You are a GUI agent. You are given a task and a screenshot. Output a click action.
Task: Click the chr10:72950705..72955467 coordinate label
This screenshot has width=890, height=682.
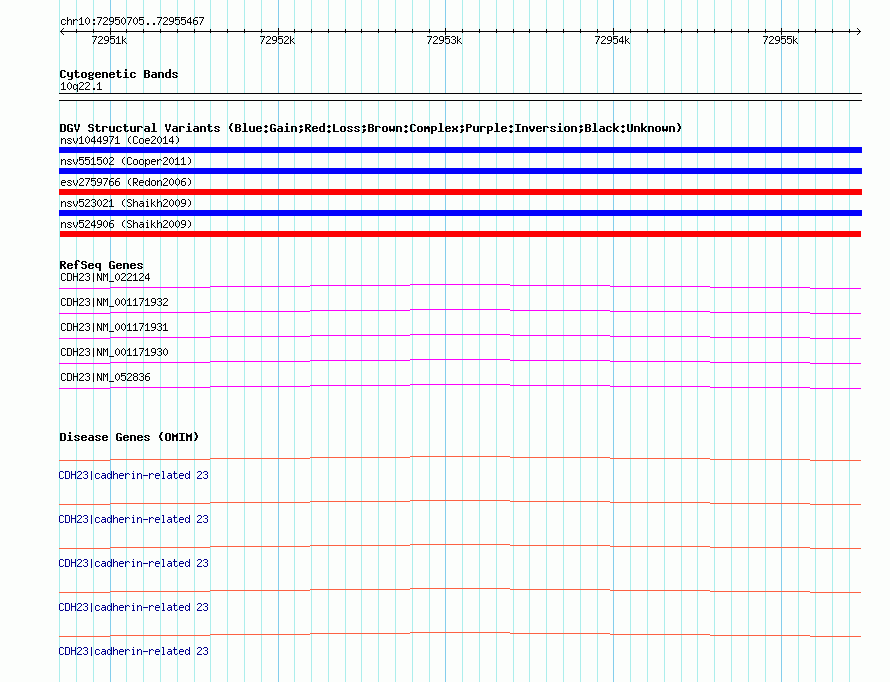pos(132,21)
